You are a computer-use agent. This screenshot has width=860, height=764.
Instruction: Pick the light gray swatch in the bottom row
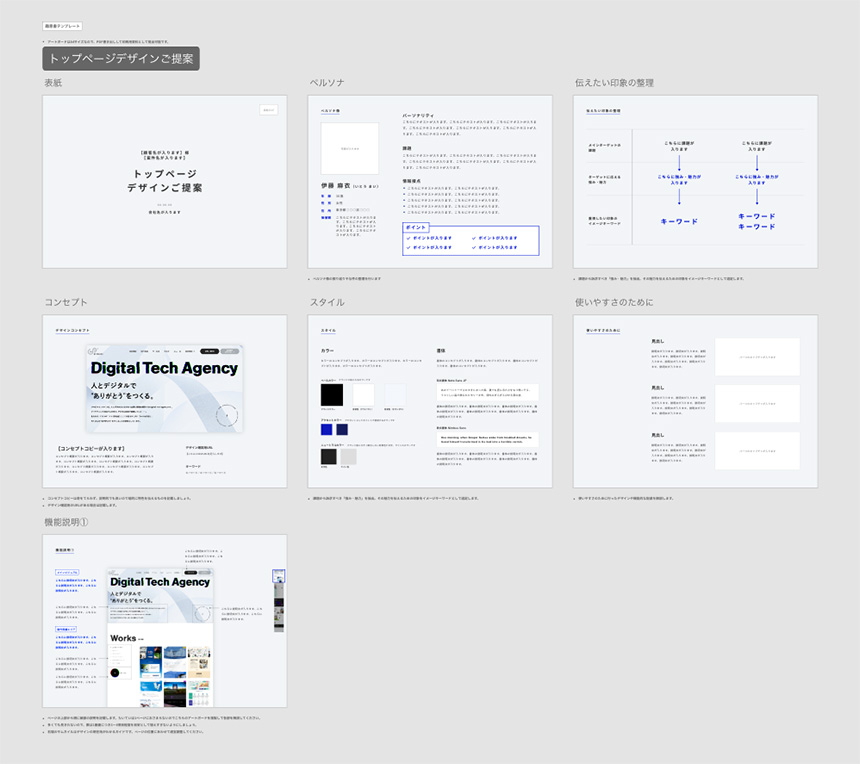348,456
